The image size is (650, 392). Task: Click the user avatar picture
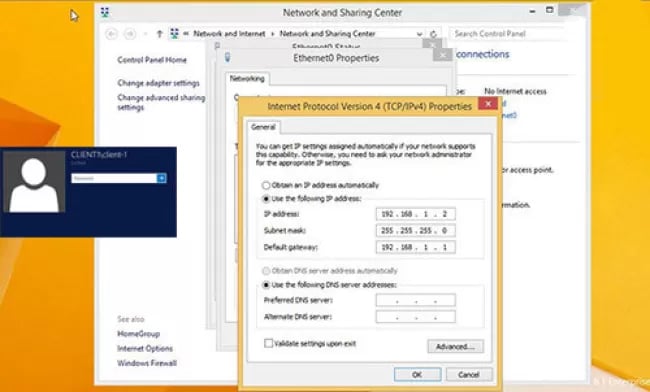tap(34, 181)
